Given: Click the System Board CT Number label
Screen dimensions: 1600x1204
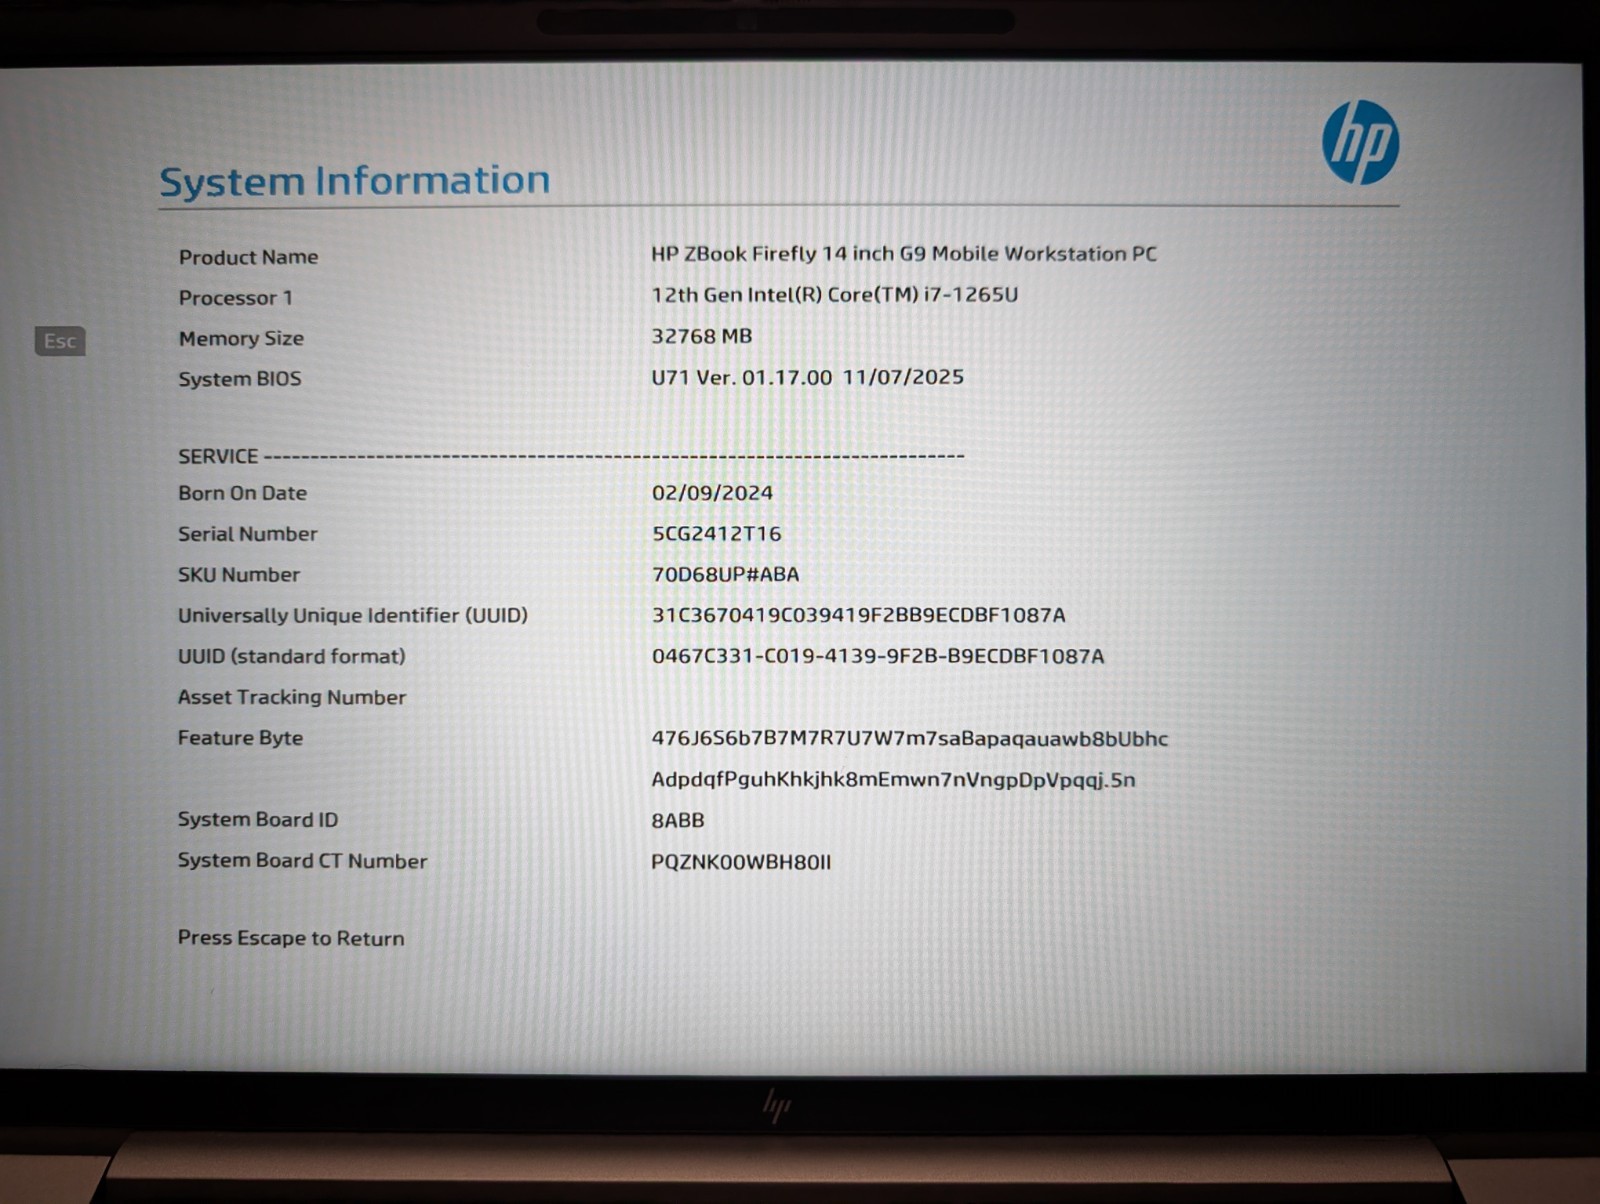Looking at the screenshot, I should (x=302, y=861).
